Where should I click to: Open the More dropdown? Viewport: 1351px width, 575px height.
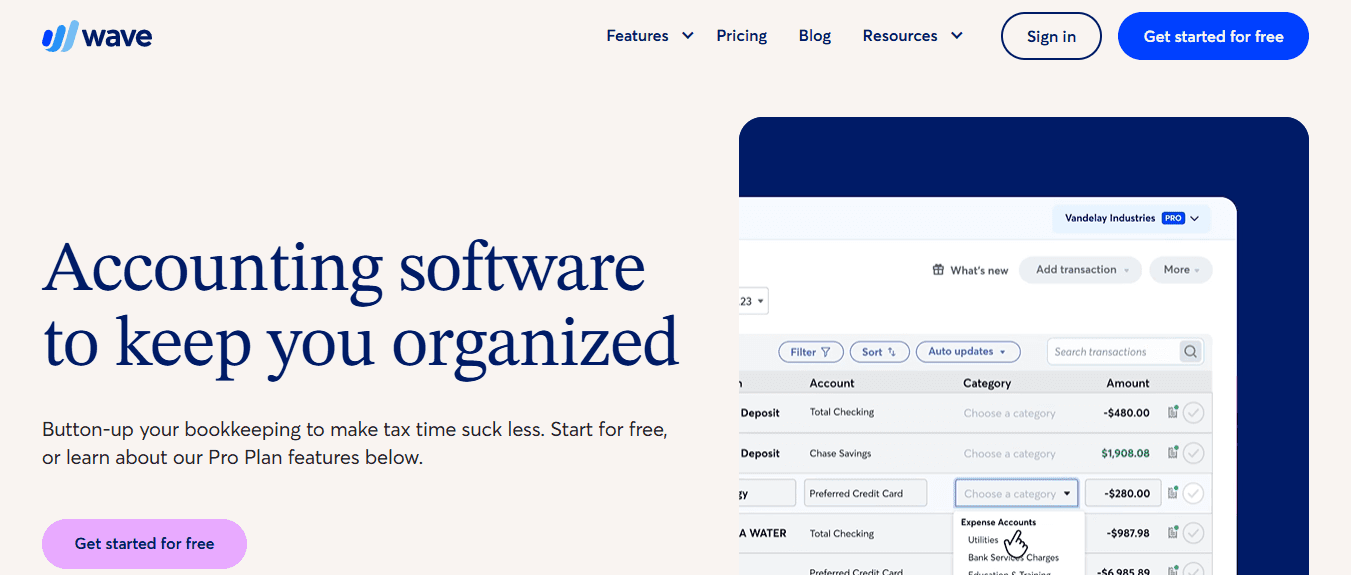coord(1181,270)
